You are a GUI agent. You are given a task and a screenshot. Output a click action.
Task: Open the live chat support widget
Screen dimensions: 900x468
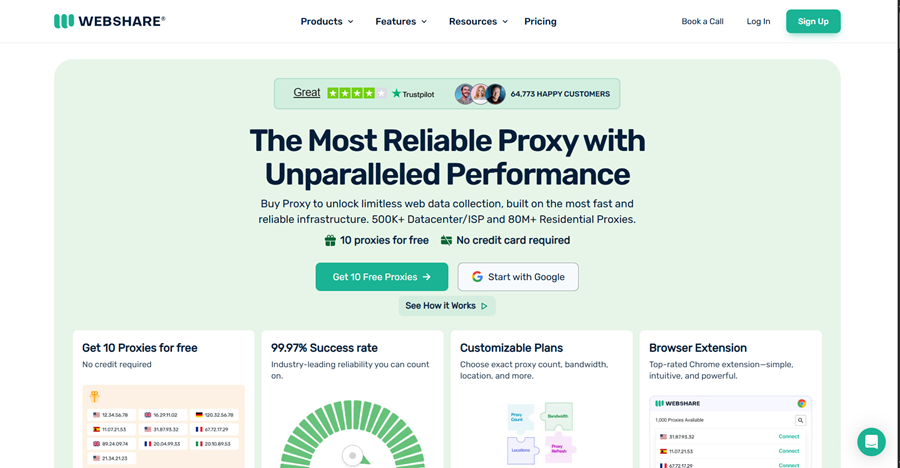(871, 442)
